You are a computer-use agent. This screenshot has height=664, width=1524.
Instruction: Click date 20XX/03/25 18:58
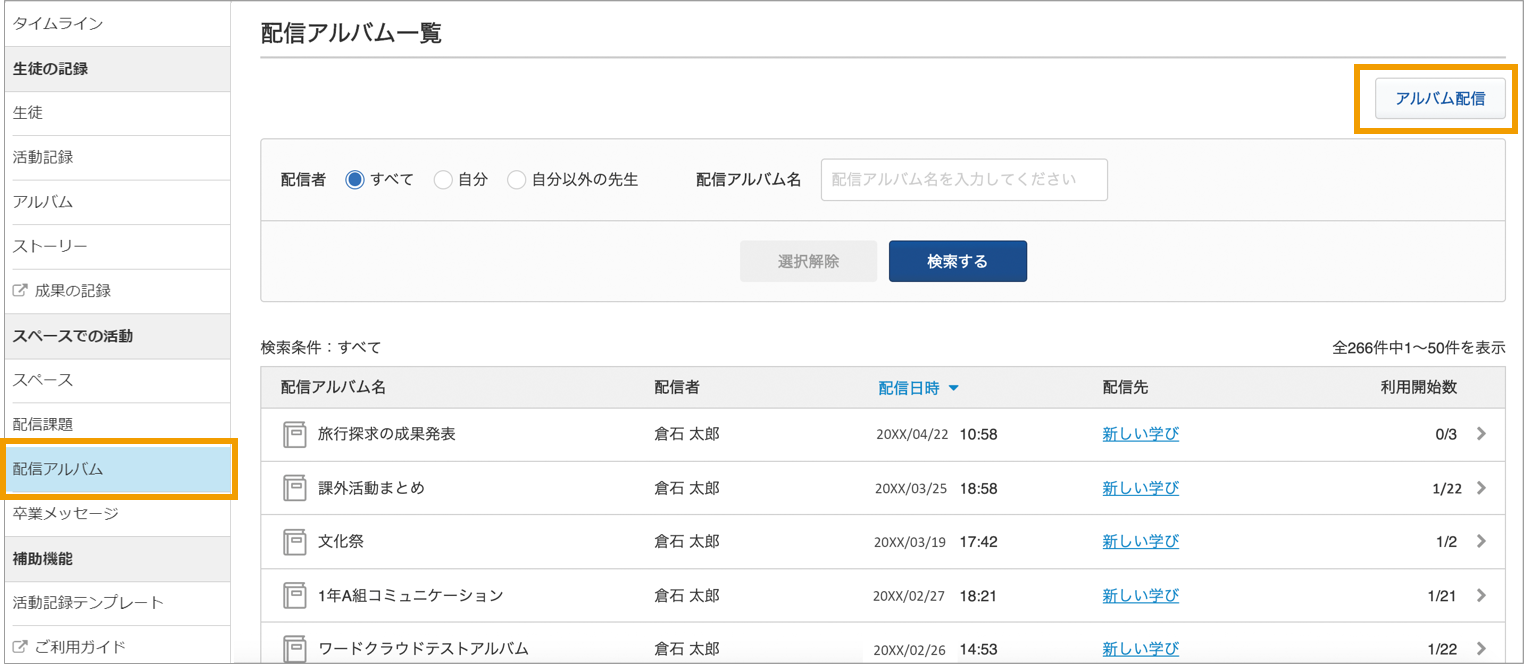point(935,488)
